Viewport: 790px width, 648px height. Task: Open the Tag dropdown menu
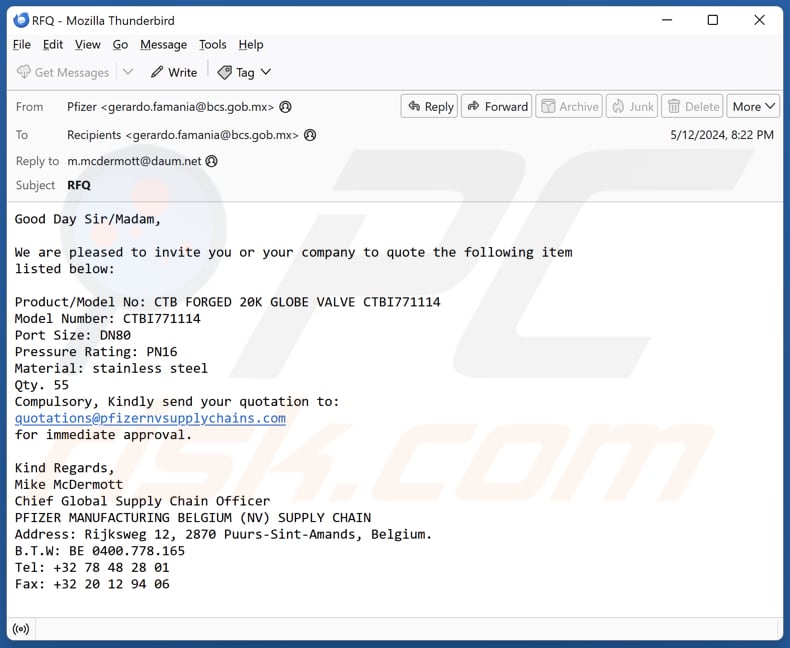point(245,72)
